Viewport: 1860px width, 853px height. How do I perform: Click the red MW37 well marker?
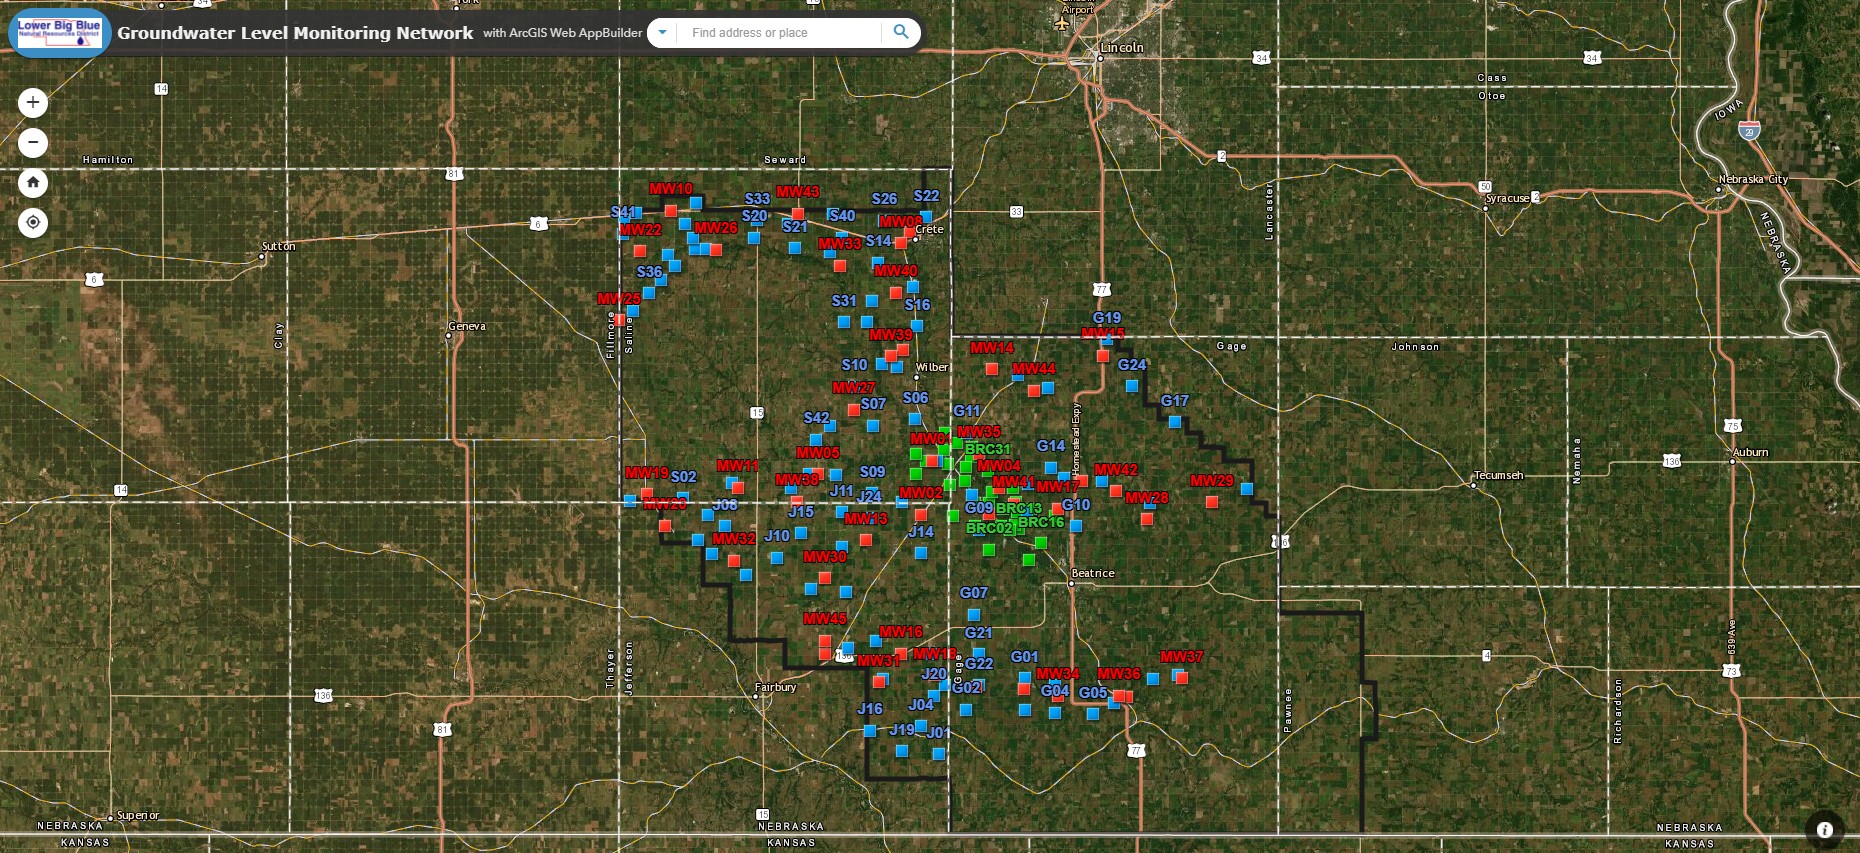tap(1182, 678)
